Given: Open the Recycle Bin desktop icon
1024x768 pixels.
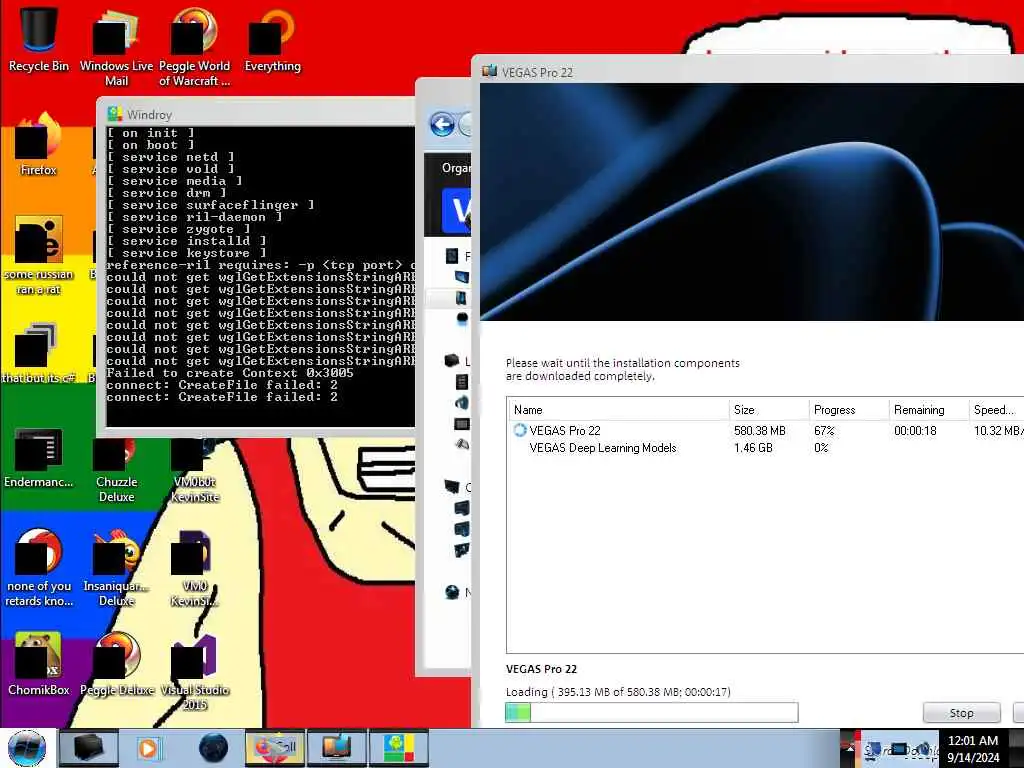Looking at the screenshot, I should click(x=39, y=39).
